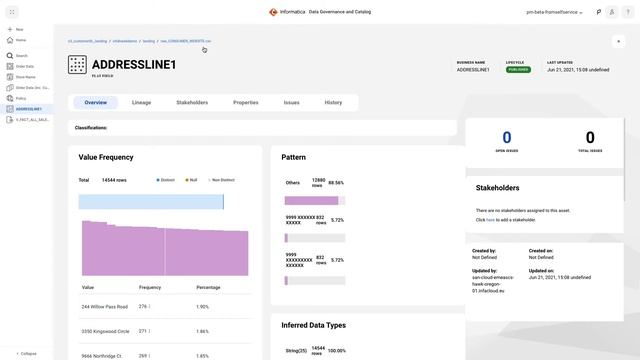The image size is (640, 360).
Task: Open the help question mark icon
Action: [x=628, y=12]
